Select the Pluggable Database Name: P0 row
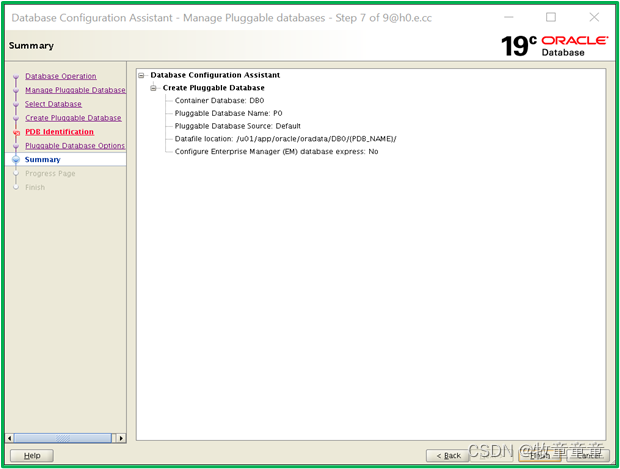The image size is (620, 469). pos(228,113)
